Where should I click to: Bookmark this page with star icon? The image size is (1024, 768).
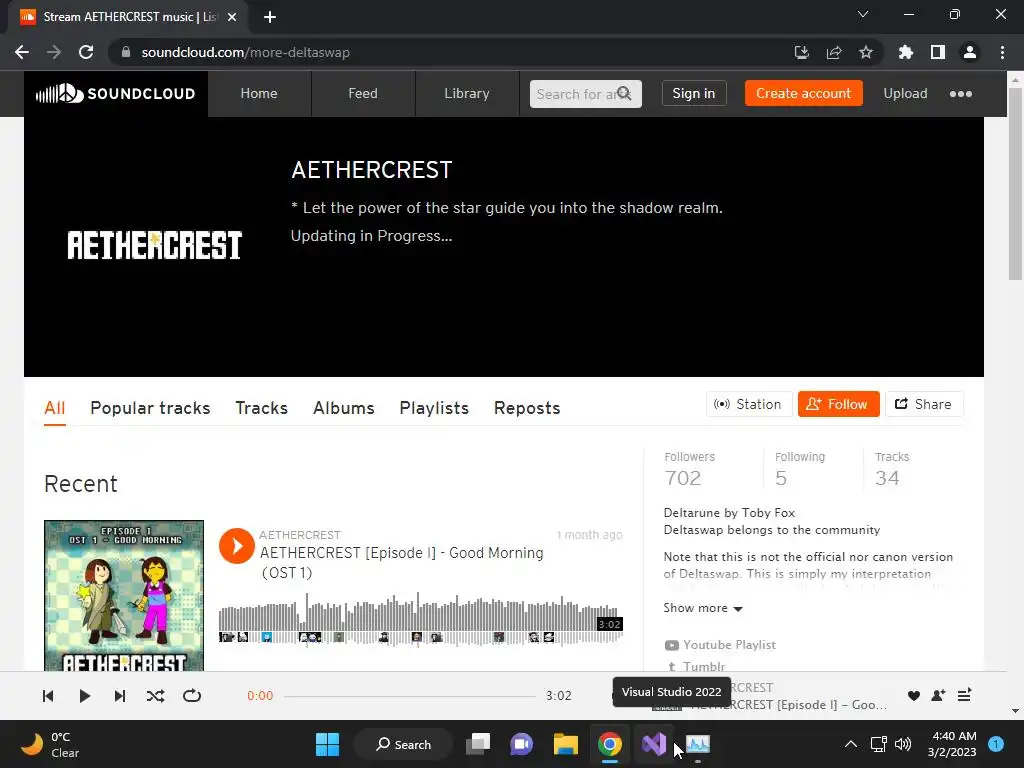[x=866, y=52]
